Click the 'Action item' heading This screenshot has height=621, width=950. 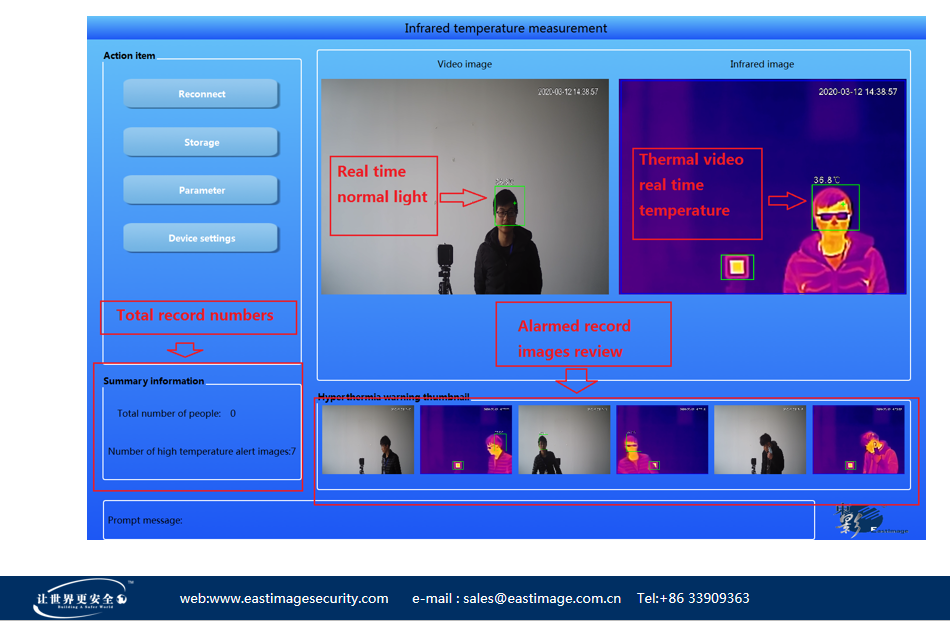coord(129,56)
